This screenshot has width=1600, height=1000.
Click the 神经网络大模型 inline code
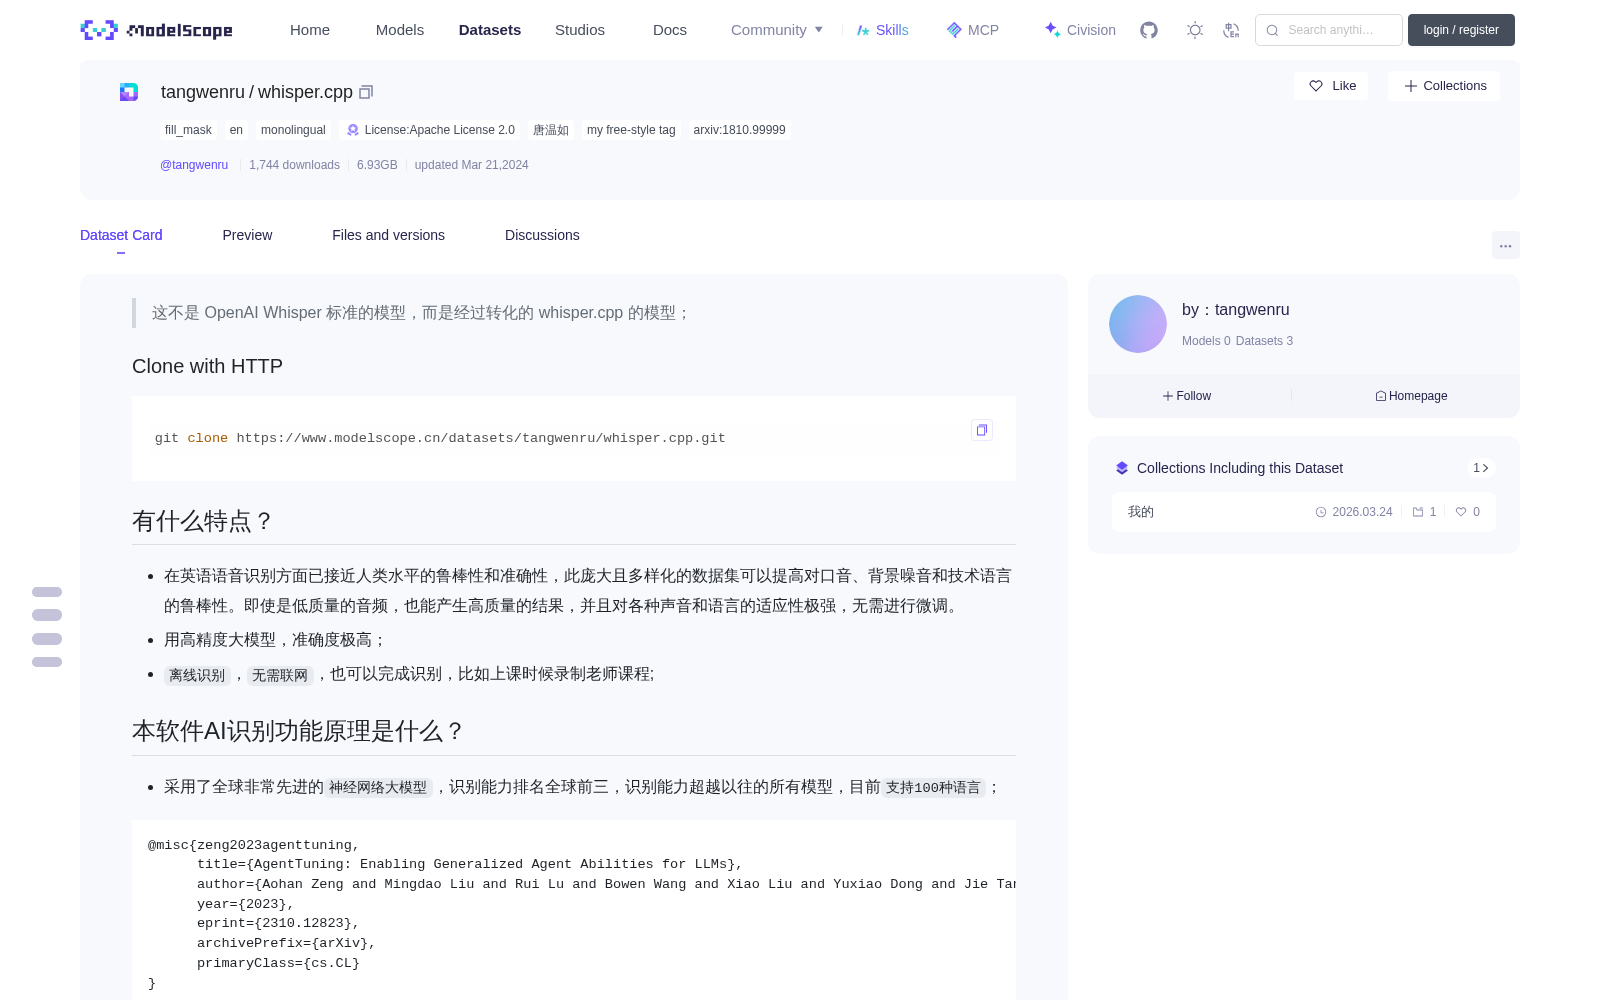tap(378, 788)
